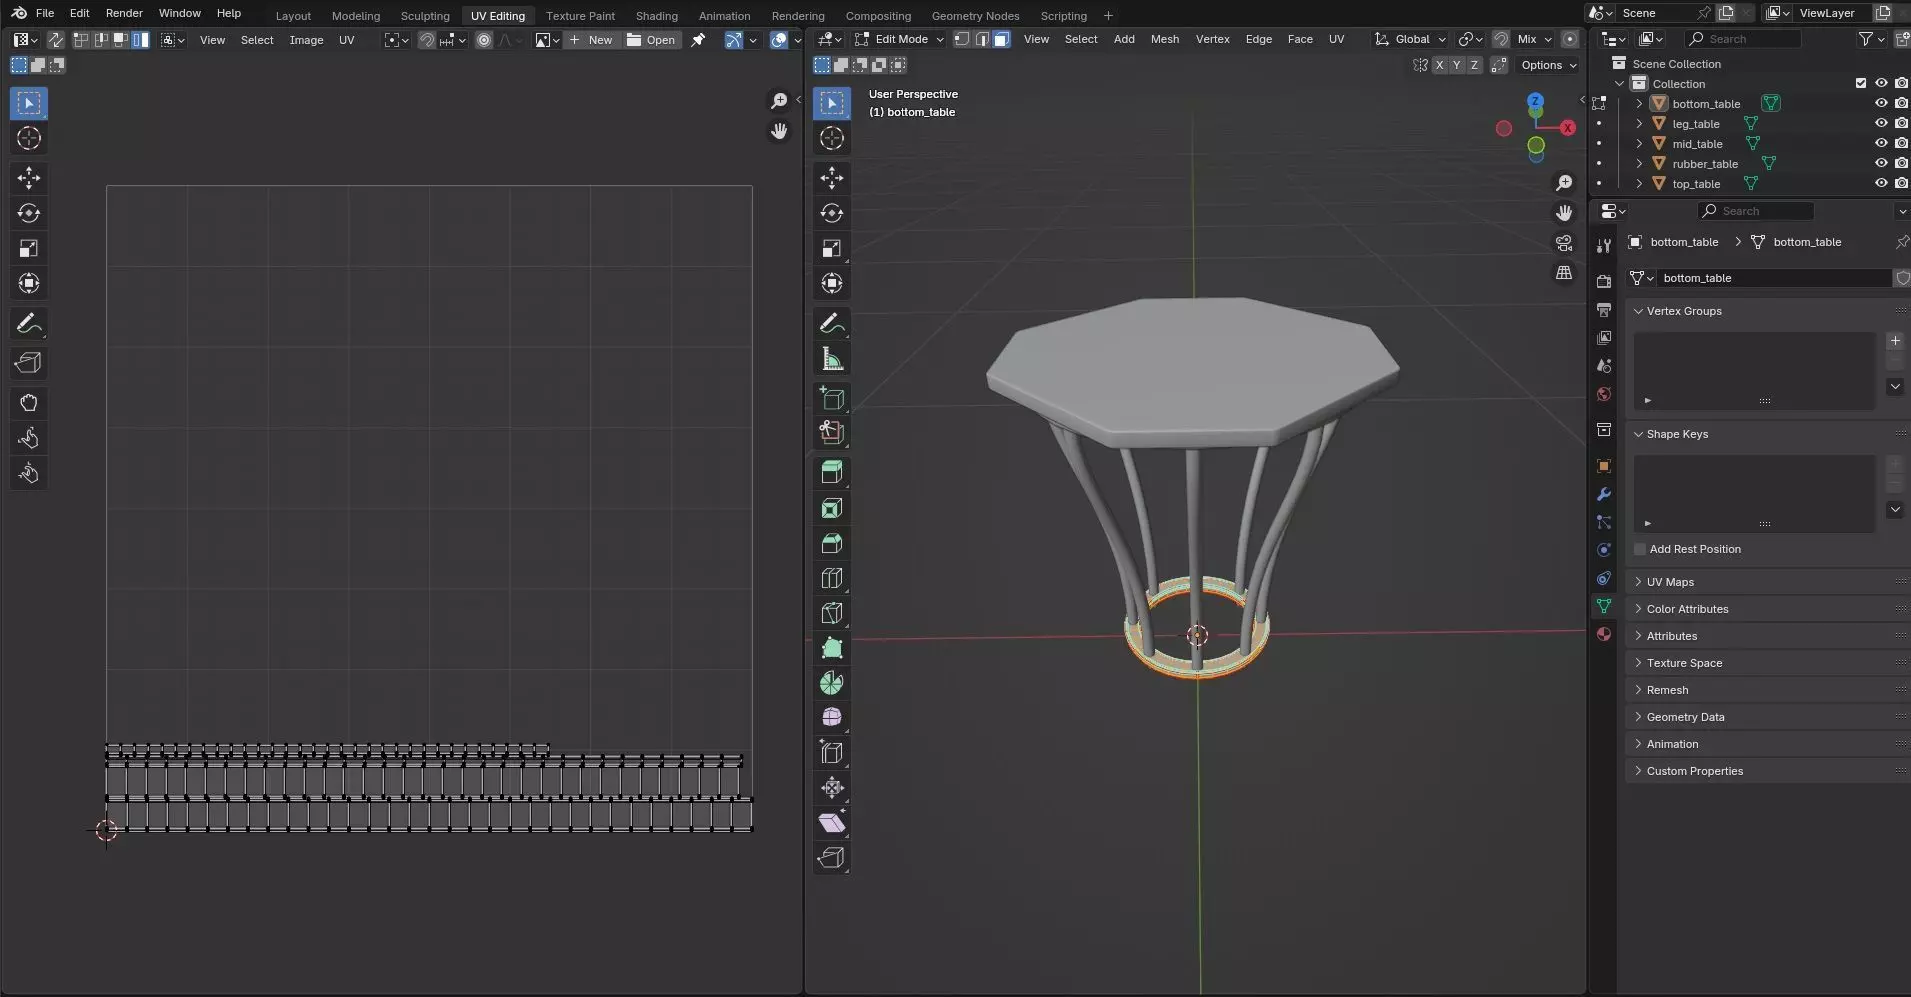Screen dimensions: 1911x997
Task: Switch viewport to orthographic grid icon
Action: [1564, 273]
